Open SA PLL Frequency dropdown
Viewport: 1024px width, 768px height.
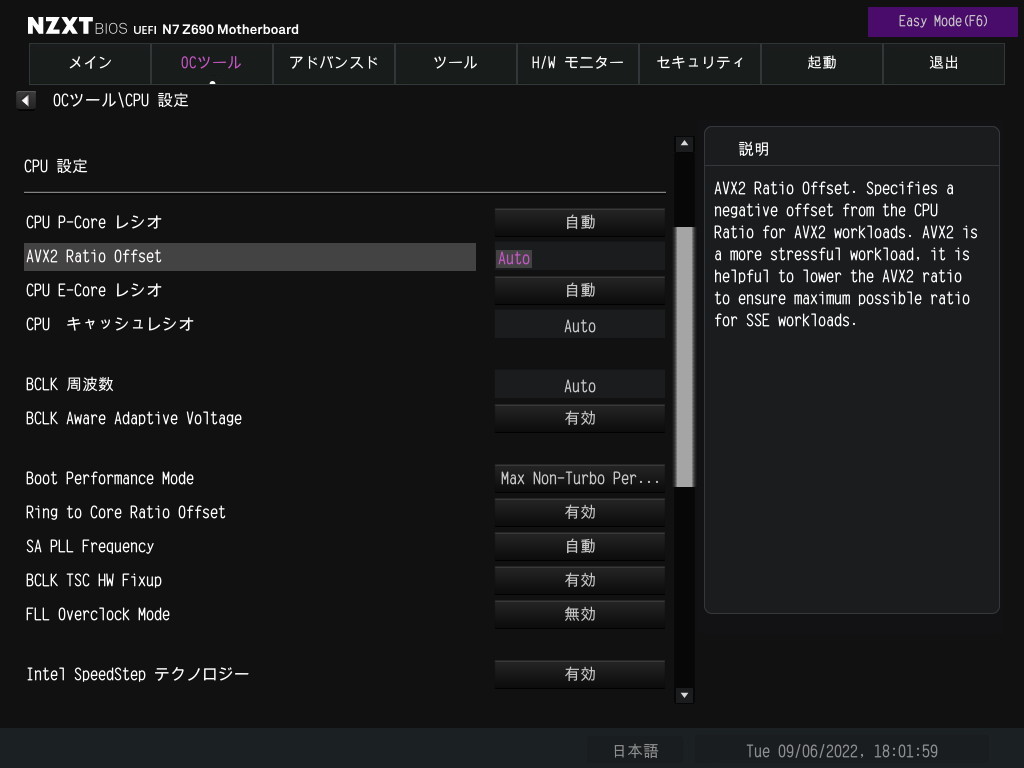tap(580, 546)
